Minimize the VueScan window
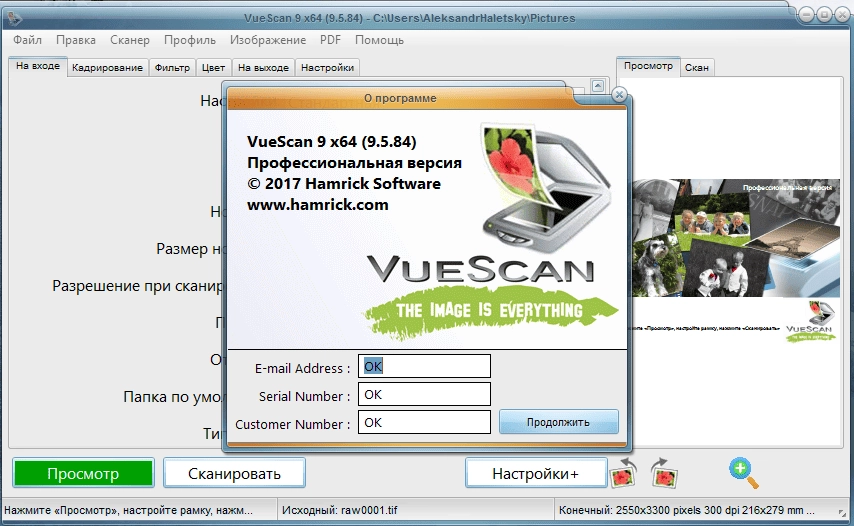Image resolution: width=854 pixels, height=526 pixels. pos(807,15)
